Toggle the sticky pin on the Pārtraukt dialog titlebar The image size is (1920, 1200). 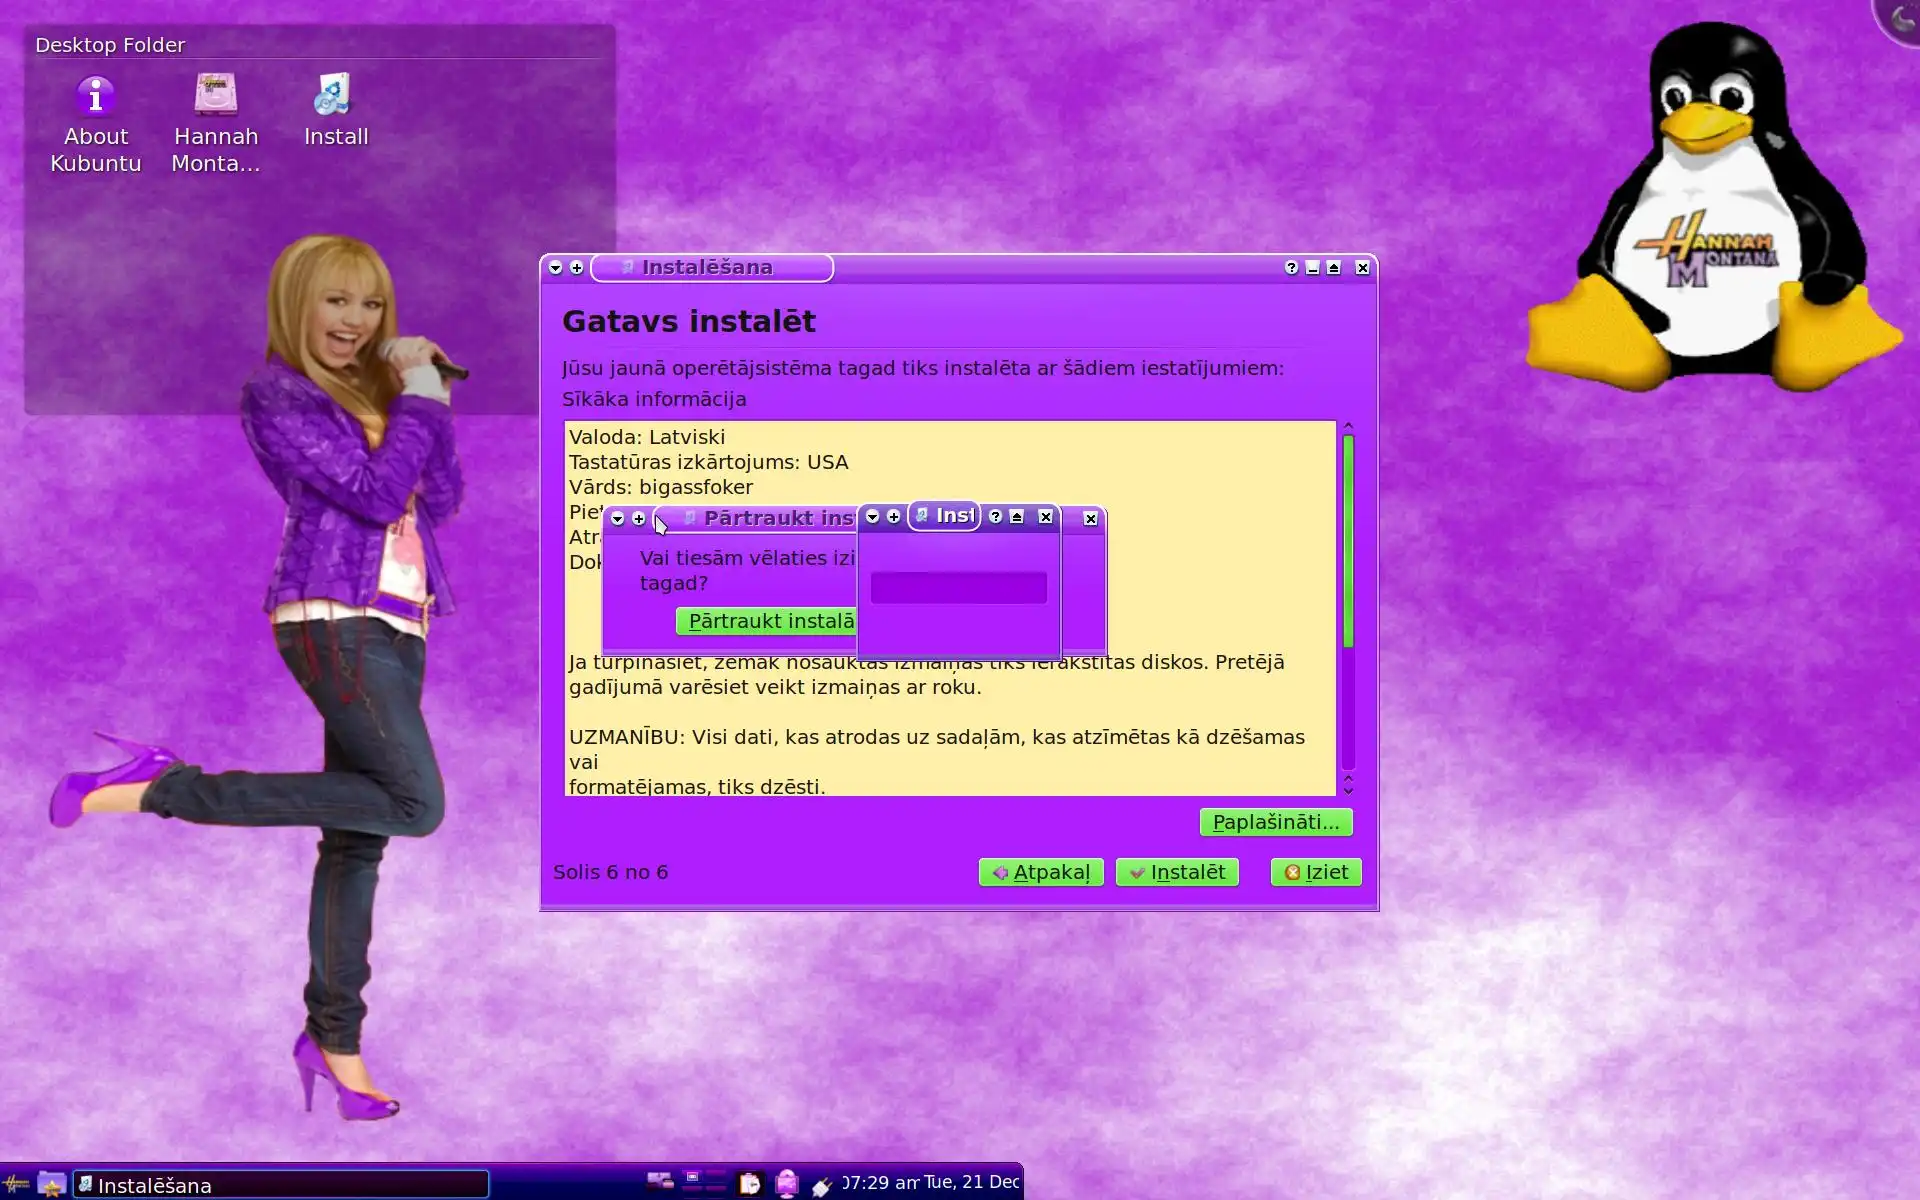(x=639, y=519)
